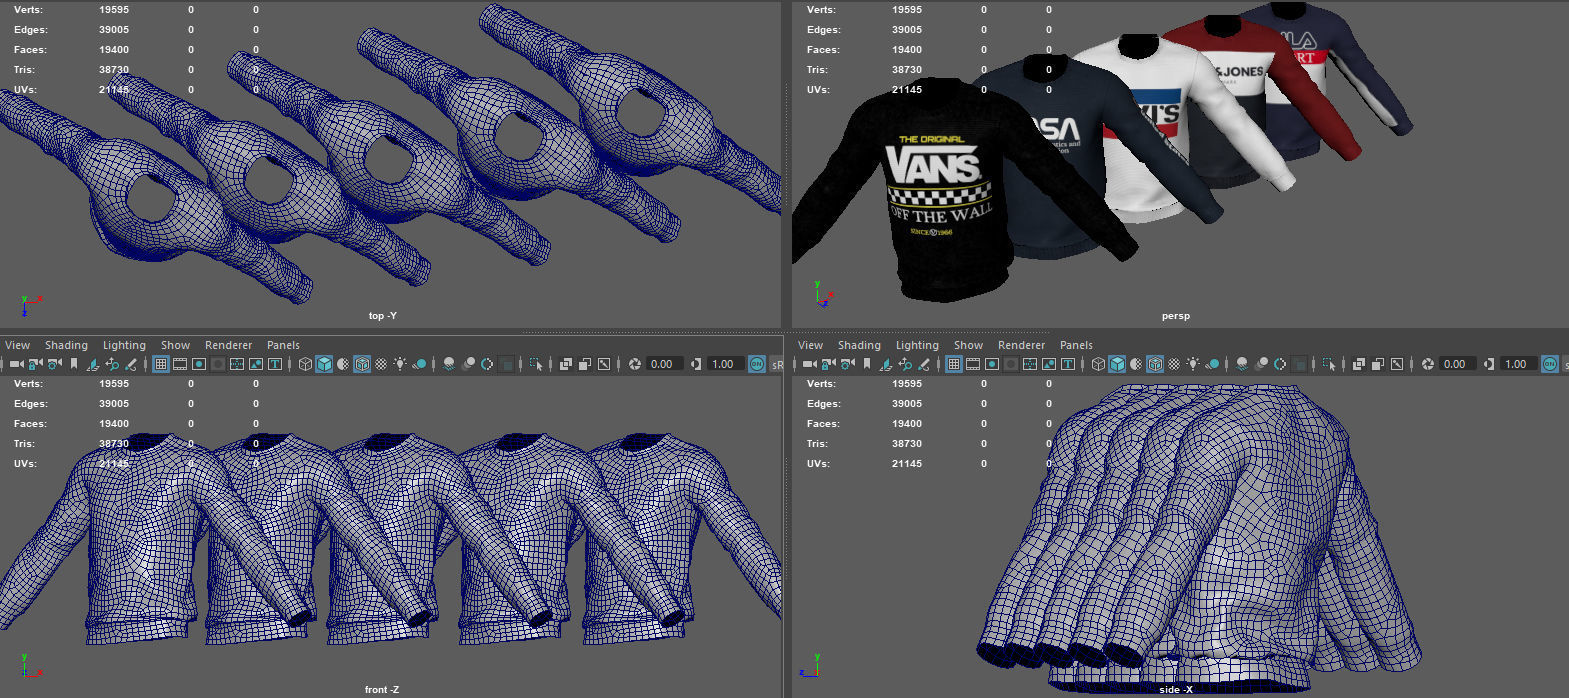Toggle Shadows icon in front panel toolbar
The width and height of the screenshot is (1569, 698).
420,364
